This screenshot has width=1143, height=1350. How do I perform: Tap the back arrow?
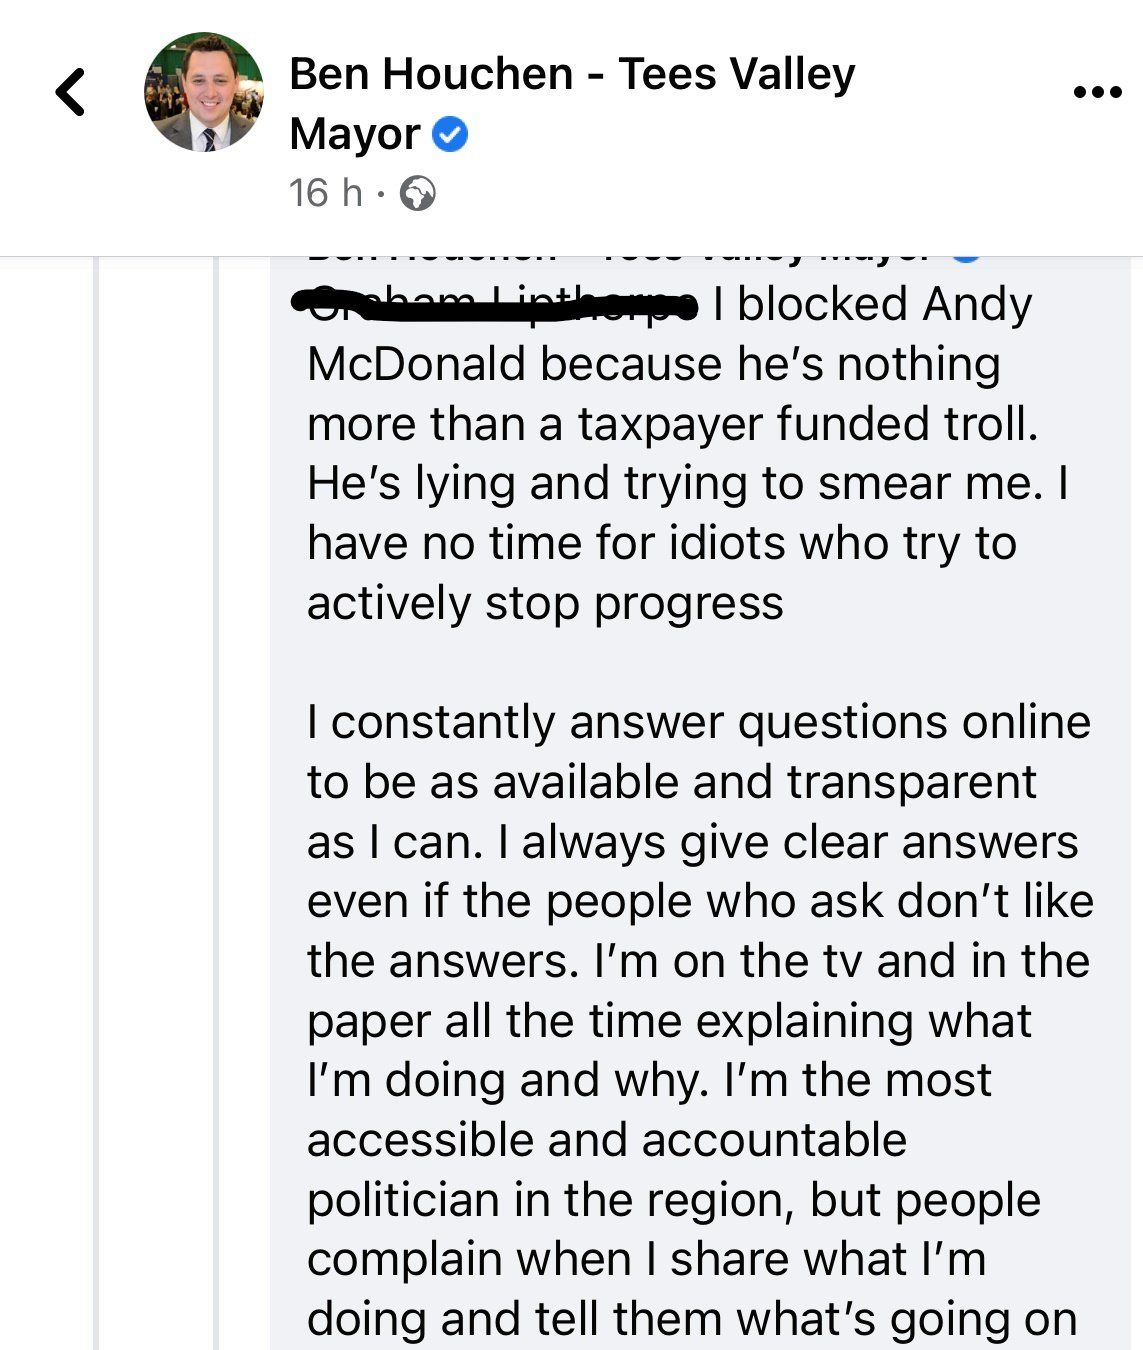[70, 93]
